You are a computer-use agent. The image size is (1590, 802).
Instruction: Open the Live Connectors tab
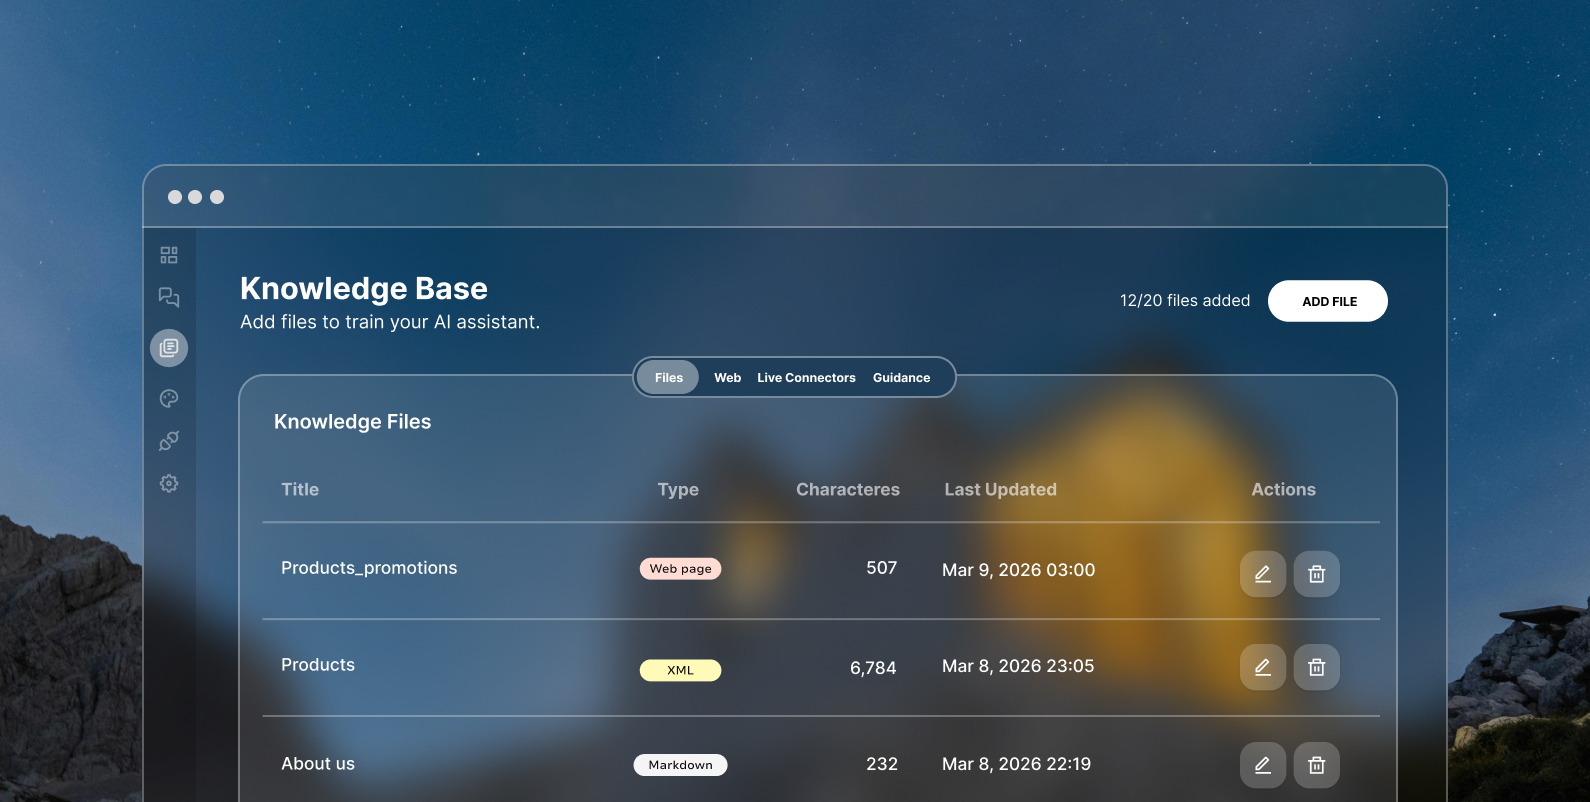[x=806, y=378]
